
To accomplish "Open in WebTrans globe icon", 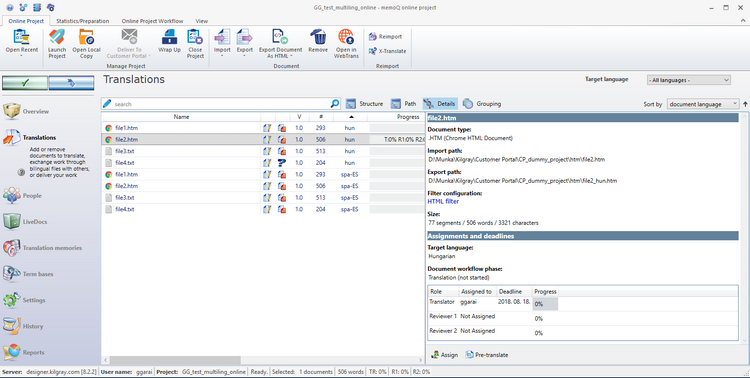I will [346, 37].
